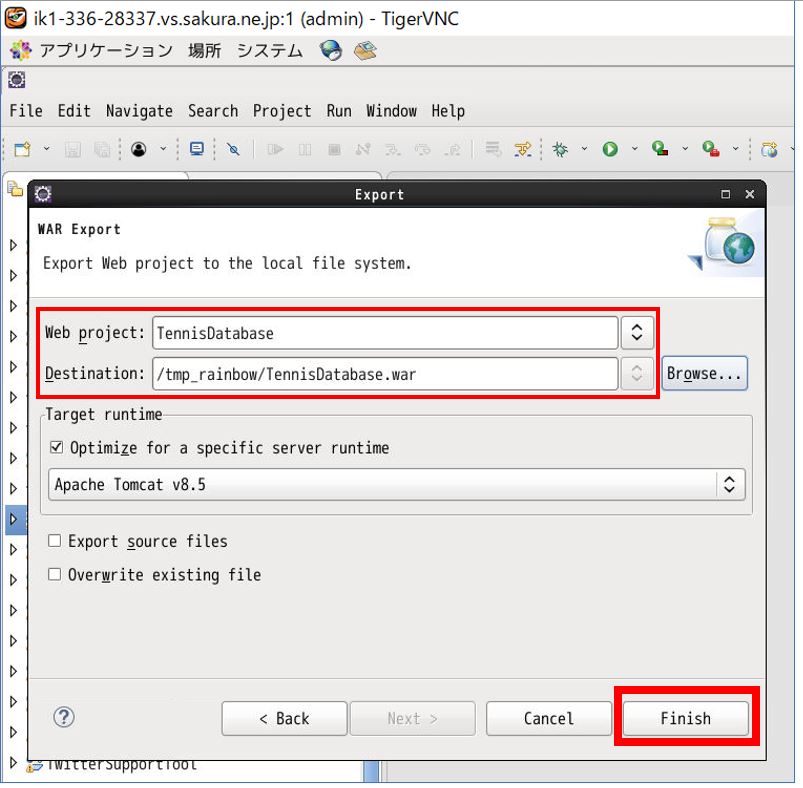The width and height of the screenshot is (803, 788).
Task: Click the help question mark icon
Action: pos(64,718)
